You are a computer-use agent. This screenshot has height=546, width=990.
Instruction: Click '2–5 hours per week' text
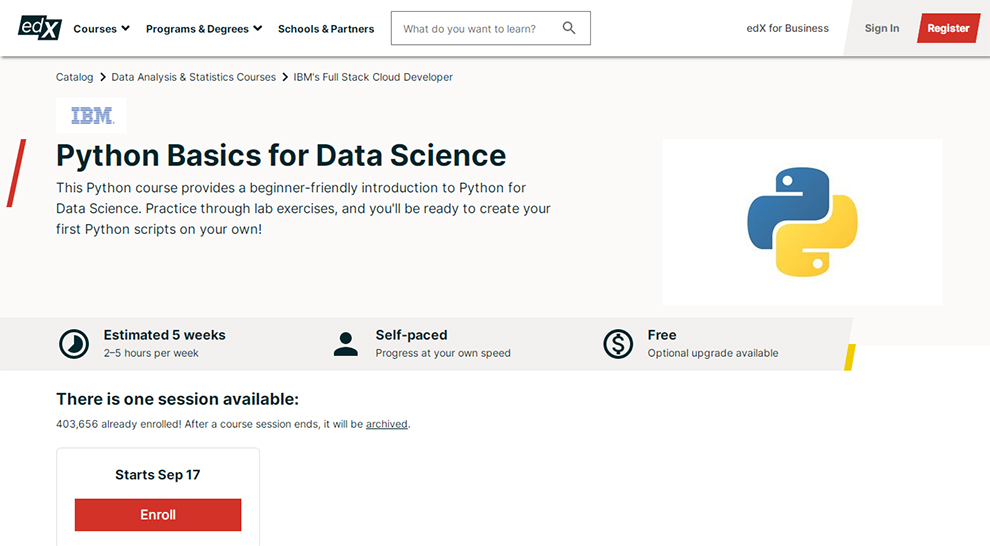click(x=151, y=353)
